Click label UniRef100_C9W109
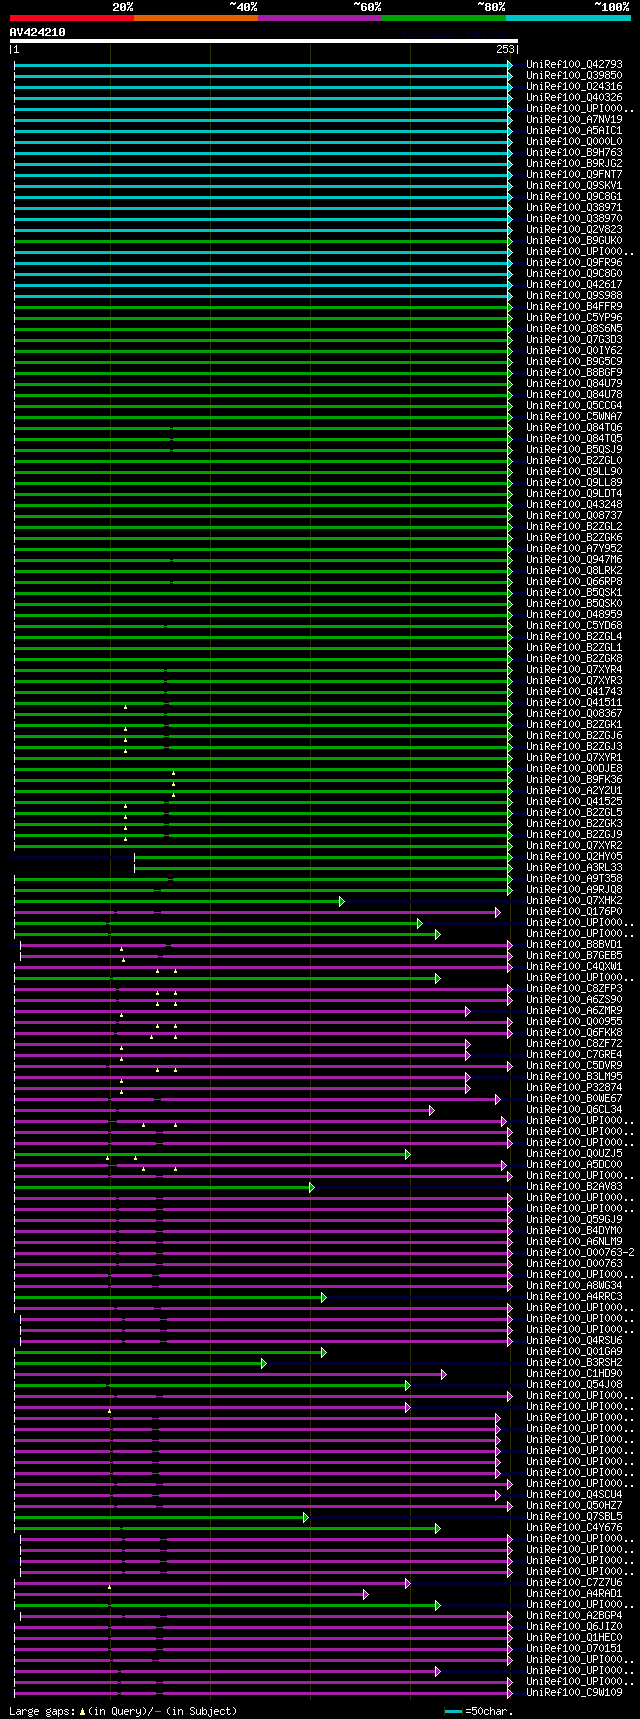This screenshot has width=640, height=1719. pyautogui.click(x=574, y=1692)
